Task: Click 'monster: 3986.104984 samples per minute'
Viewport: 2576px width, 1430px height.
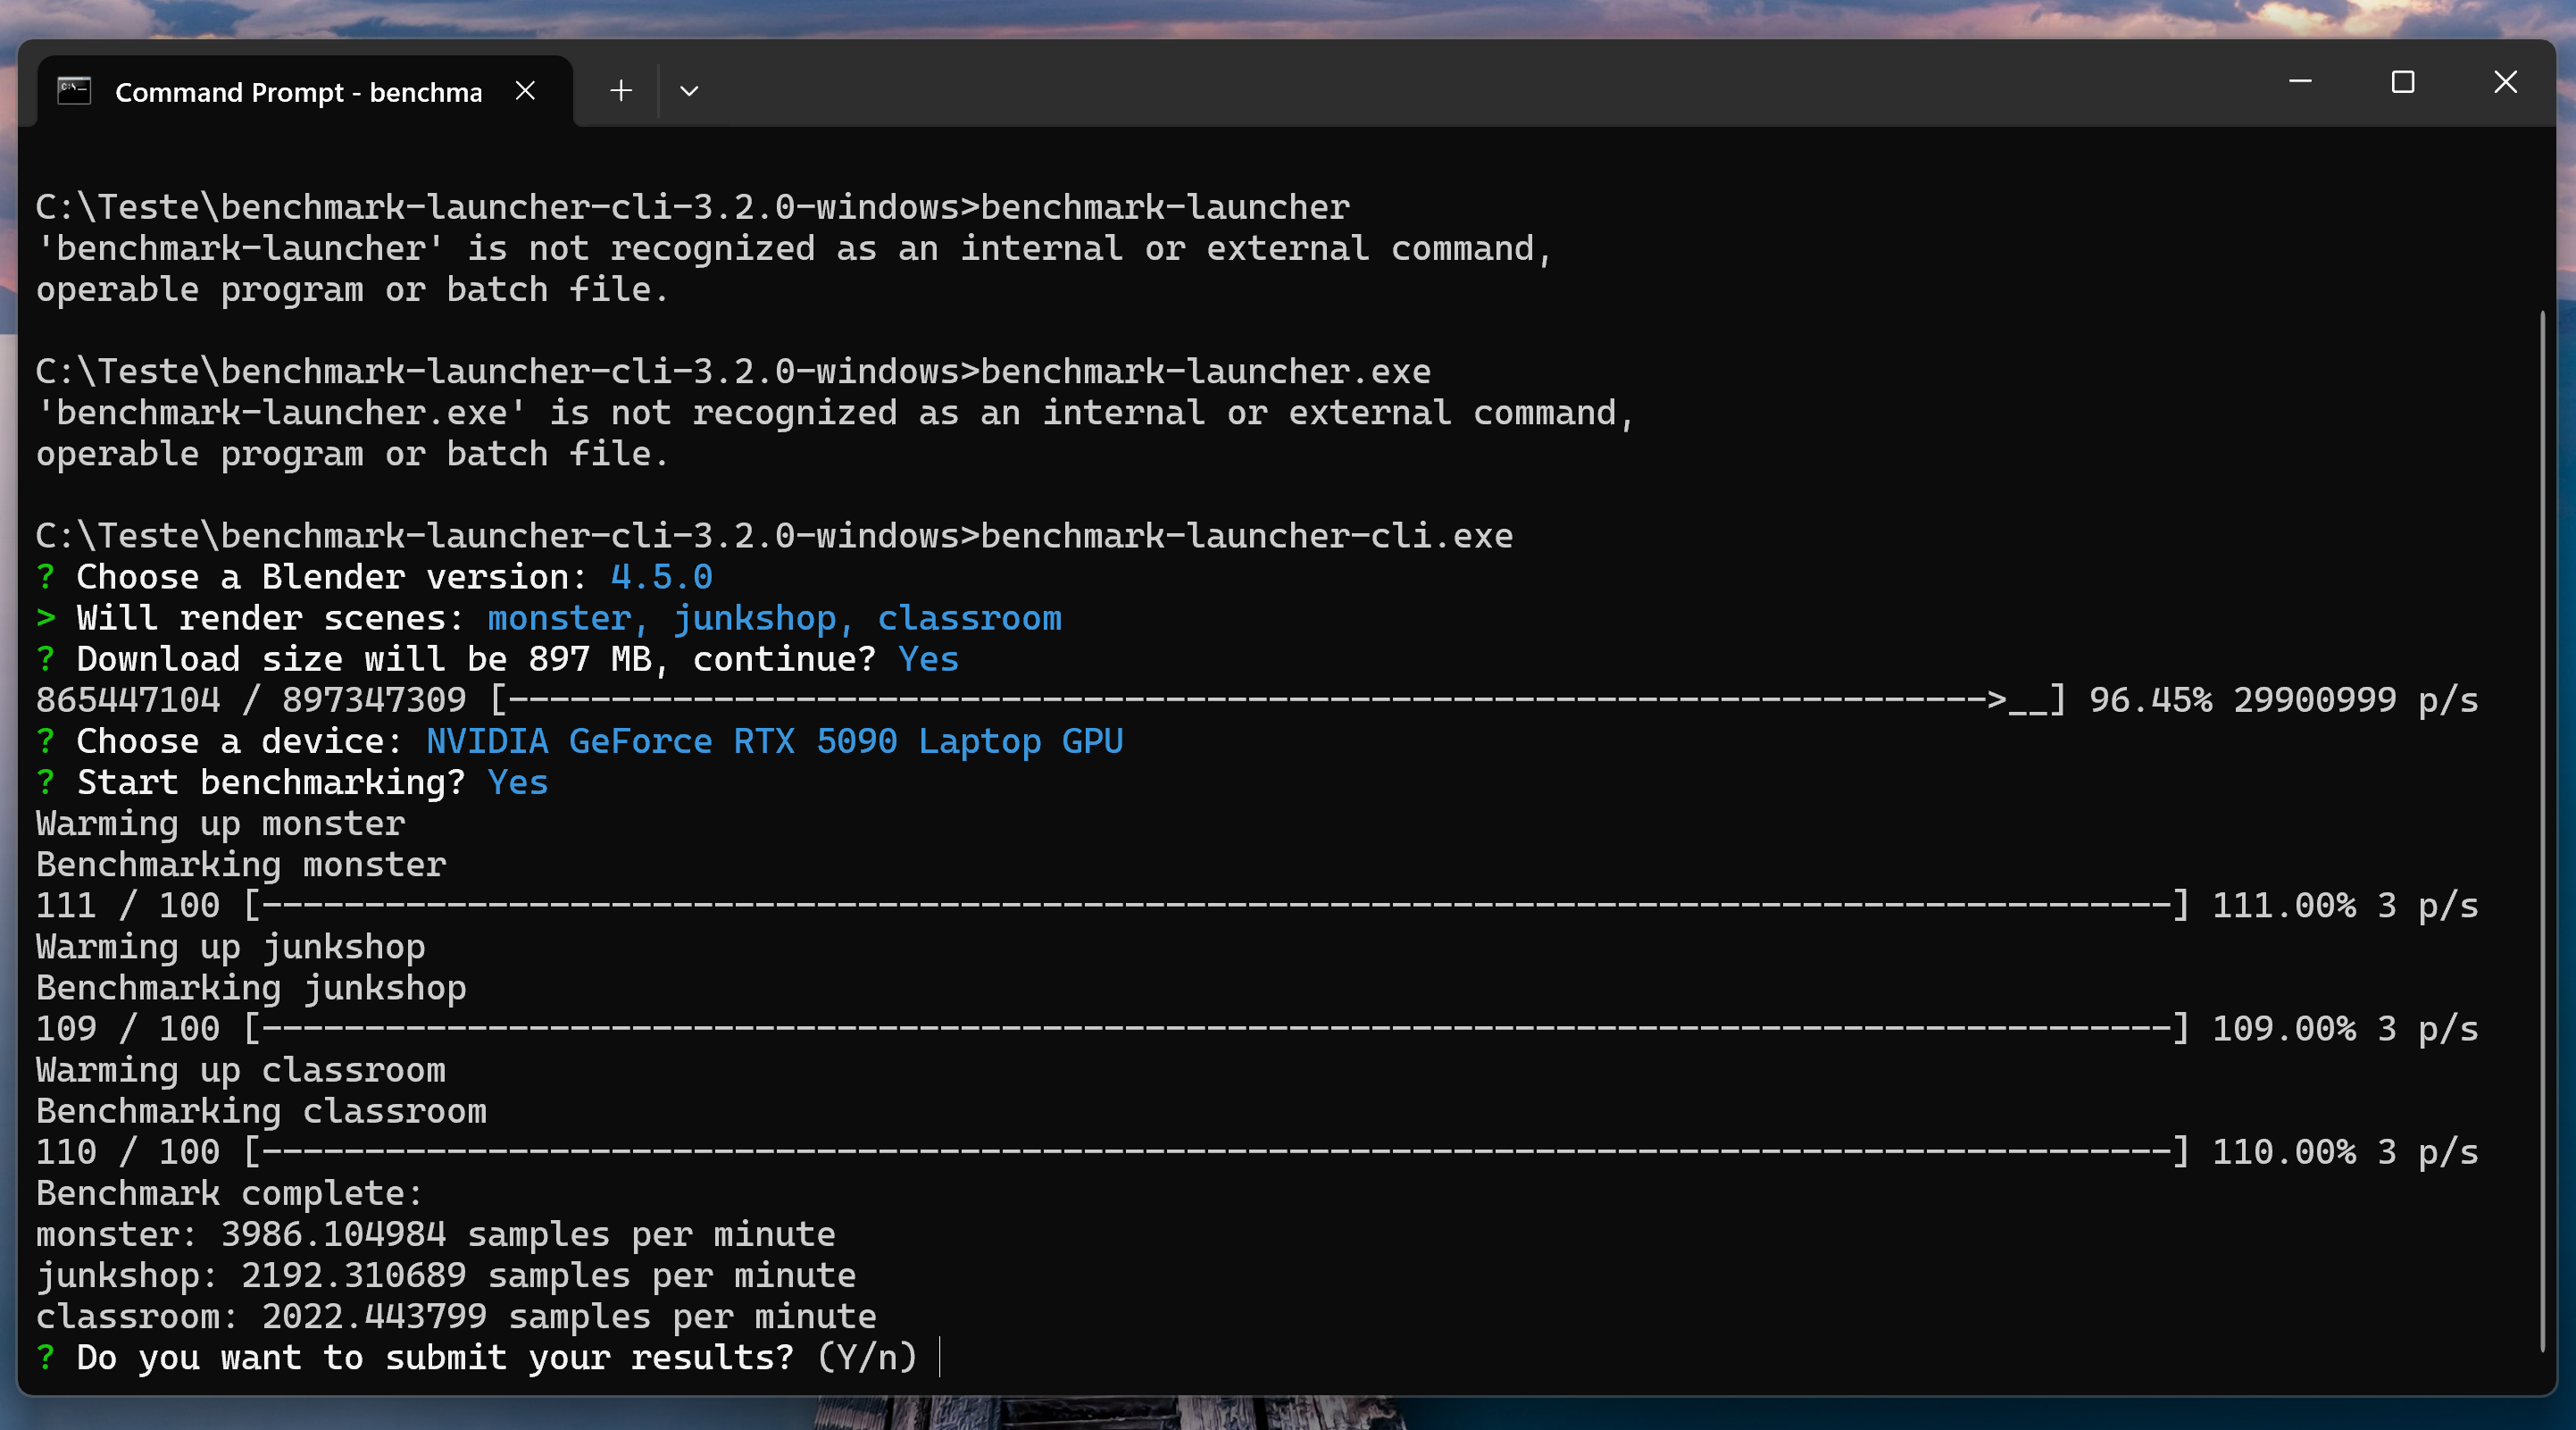Action: coord(435,1234)
